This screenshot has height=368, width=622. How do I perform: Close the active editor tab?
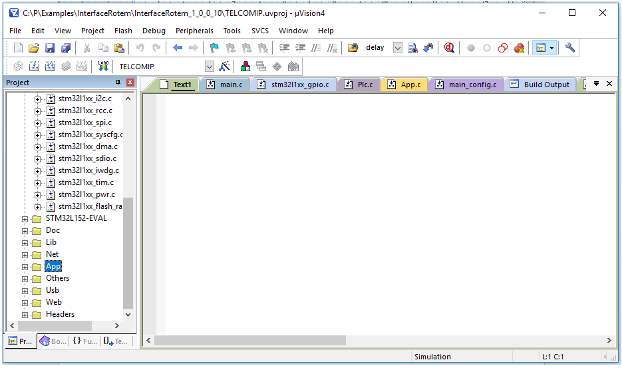(x=610, y=84)
